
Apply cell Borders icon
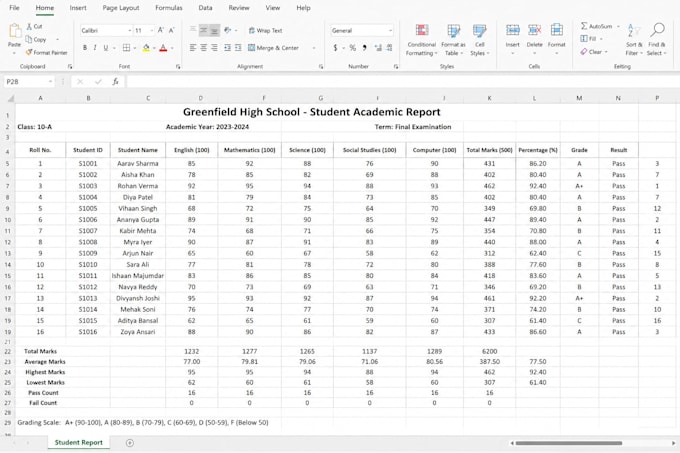coord(126,48)
